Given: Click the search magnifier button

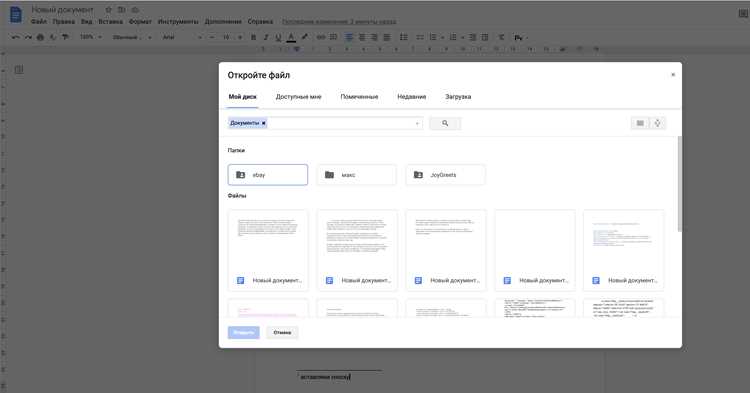Looking at the screenshot, I should 445,123.
